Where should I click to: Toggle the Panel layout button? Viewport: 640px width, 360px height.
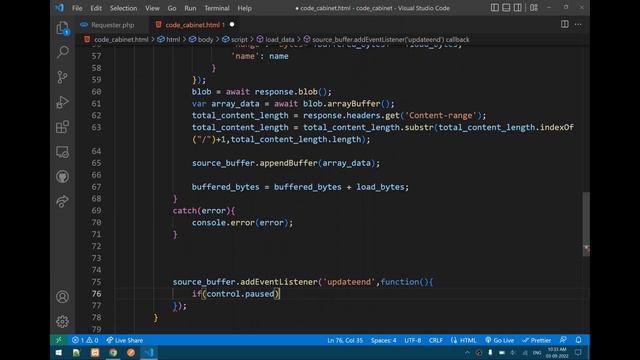pyautogui.click(x=506, y=8)
